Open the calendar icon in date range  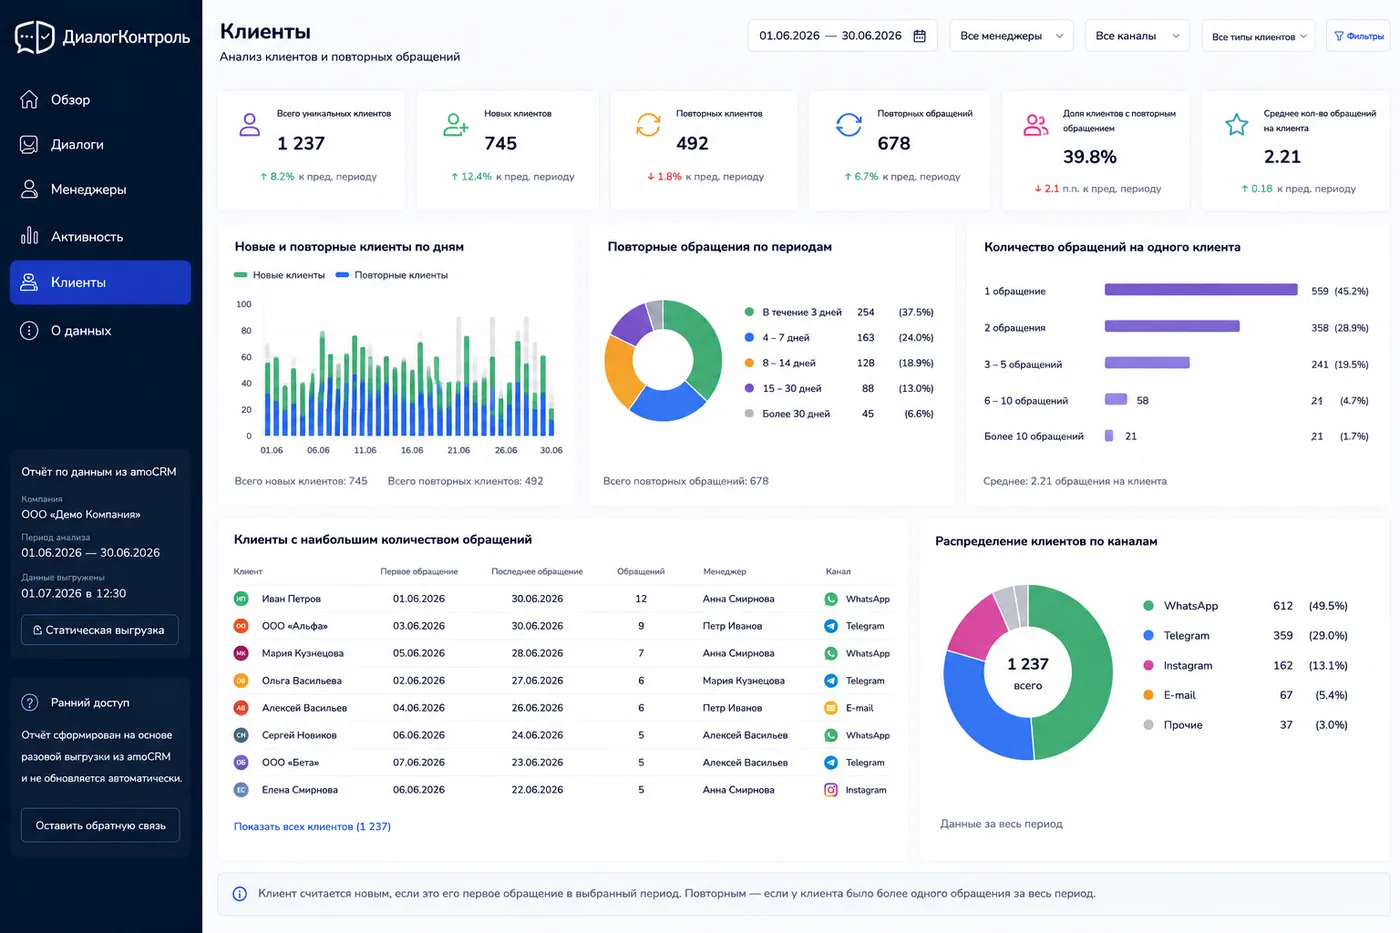(920, 36)
